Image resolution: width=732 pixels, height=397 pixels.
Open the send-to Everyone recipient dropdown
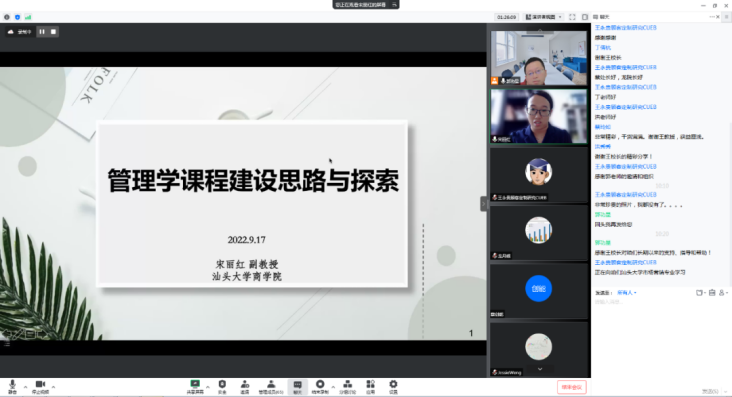[x=626, y=293]
